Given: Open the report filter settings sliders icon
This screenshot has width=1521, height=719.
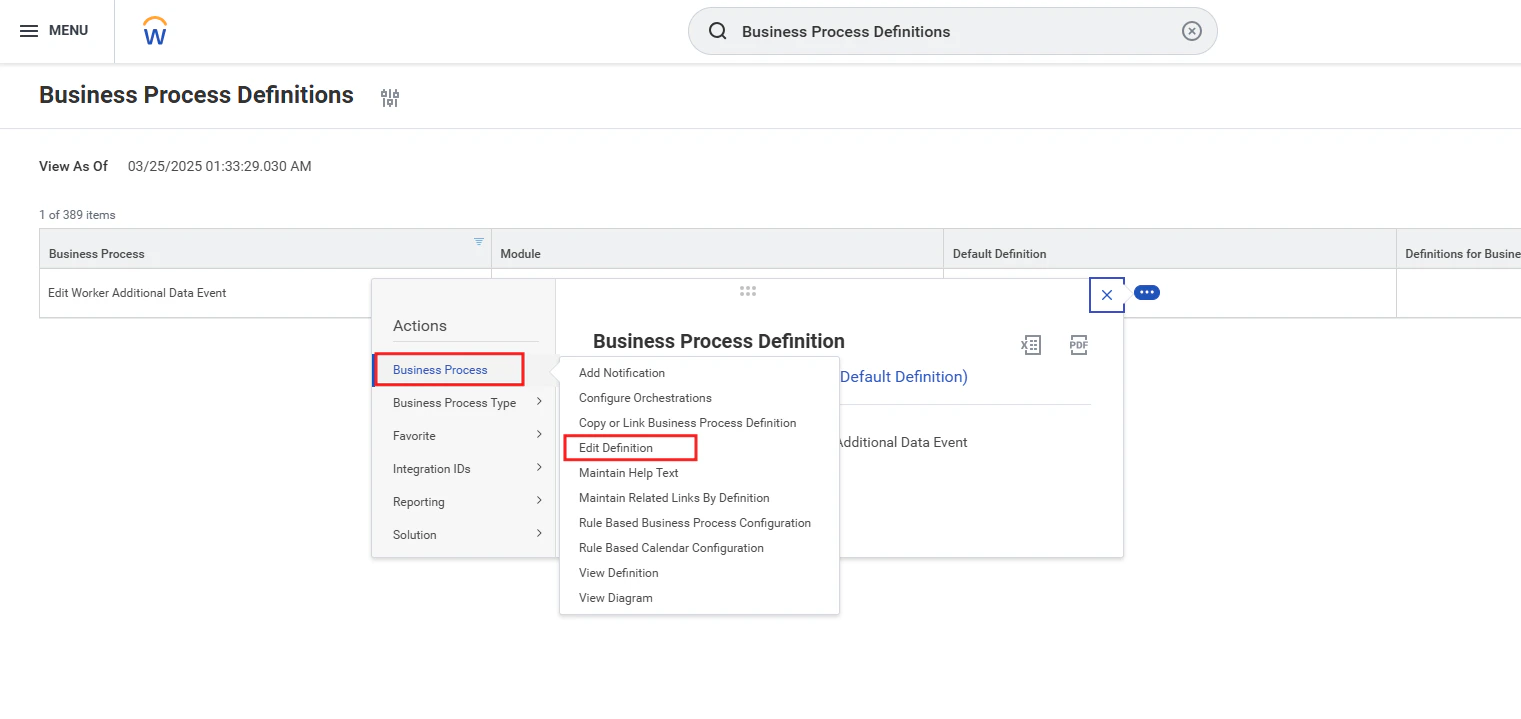Looking at the screenshot, I should [390, 97].
